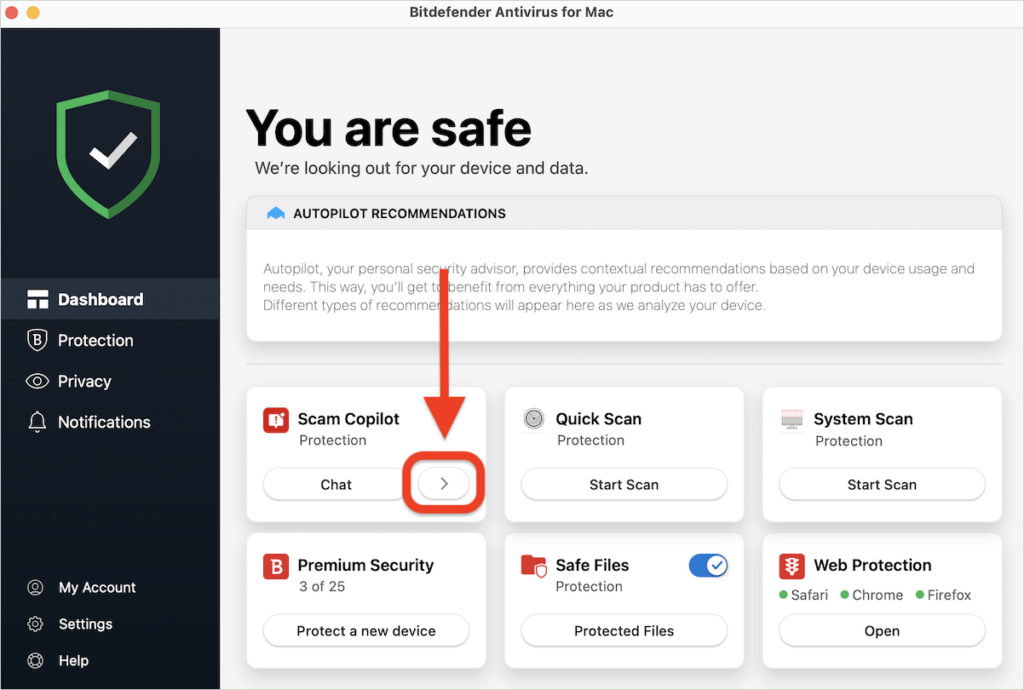View Protected Files
The image size is (1024, 690).
tap(623, 631)
